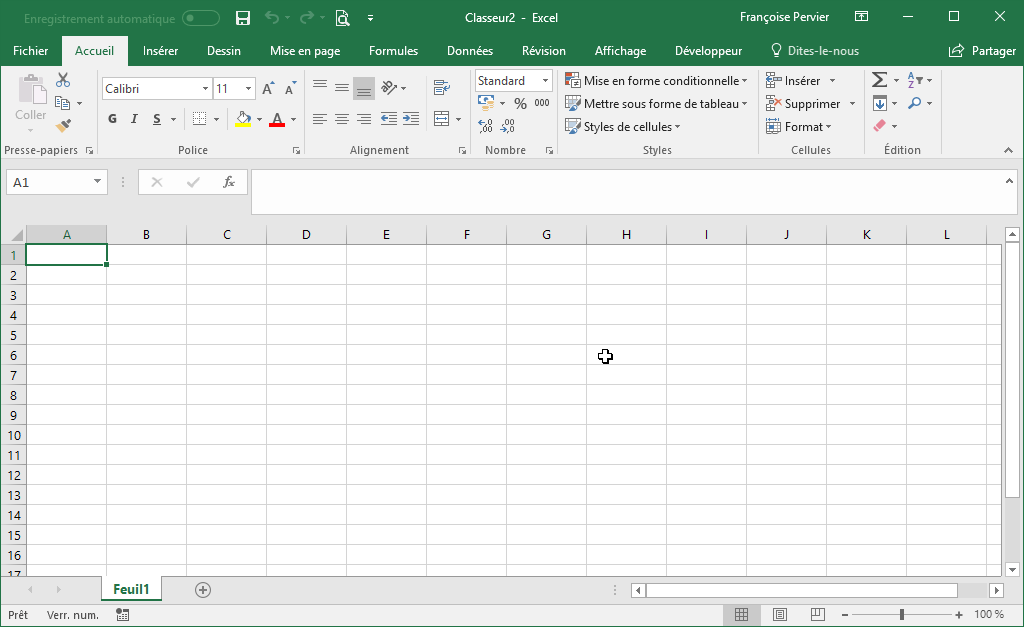This screenshot has height=627, width=1024.
Task: Select the Format Painter brush icon
Action: 63,126
